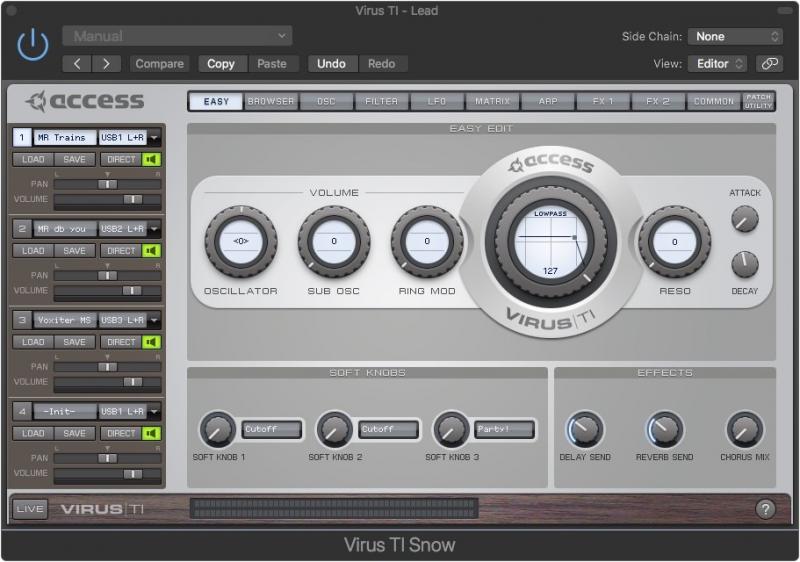800x562 pixels.
Task: Select part number 1
Action: pos(21,138)
